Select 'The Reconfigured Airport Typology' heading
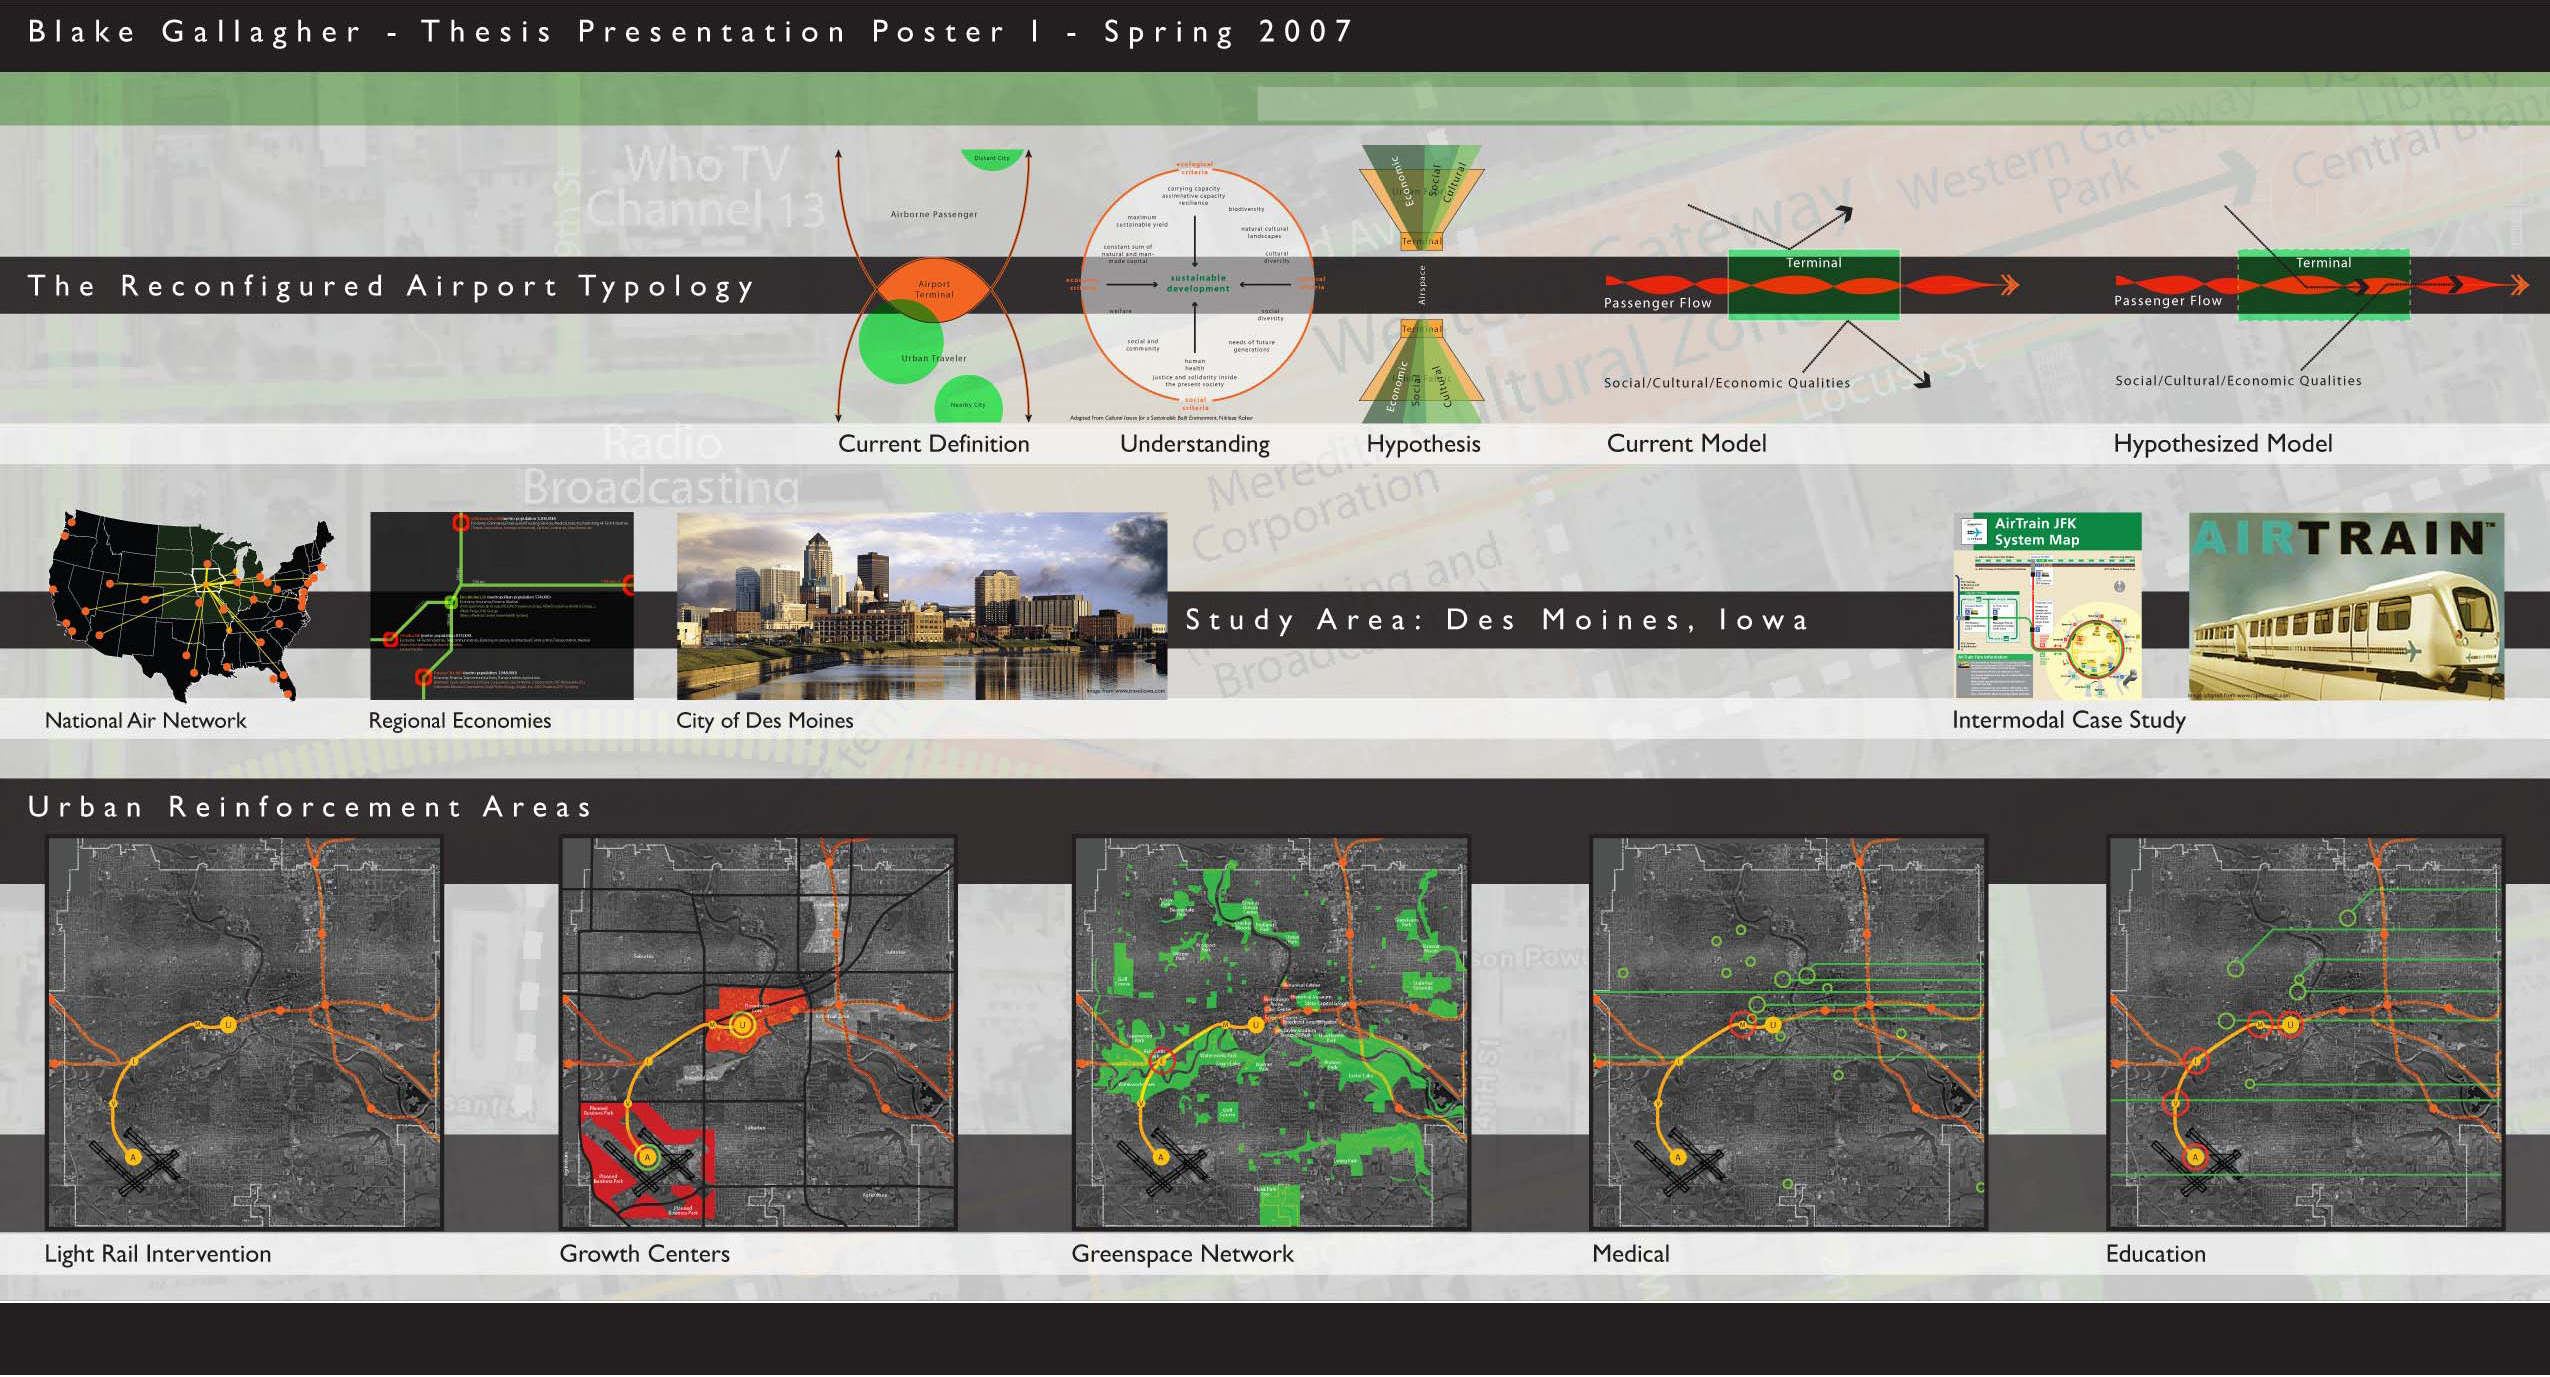 point(391,286)
